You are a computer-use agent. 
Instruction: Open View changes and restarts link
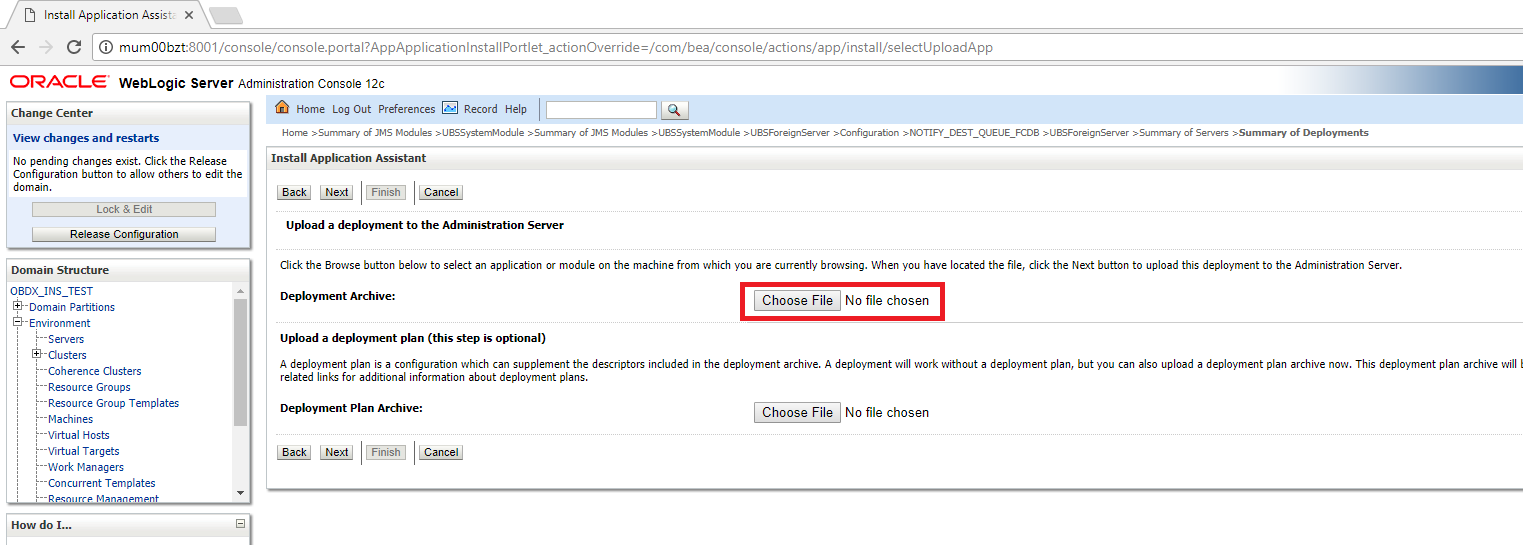[86, 138]
